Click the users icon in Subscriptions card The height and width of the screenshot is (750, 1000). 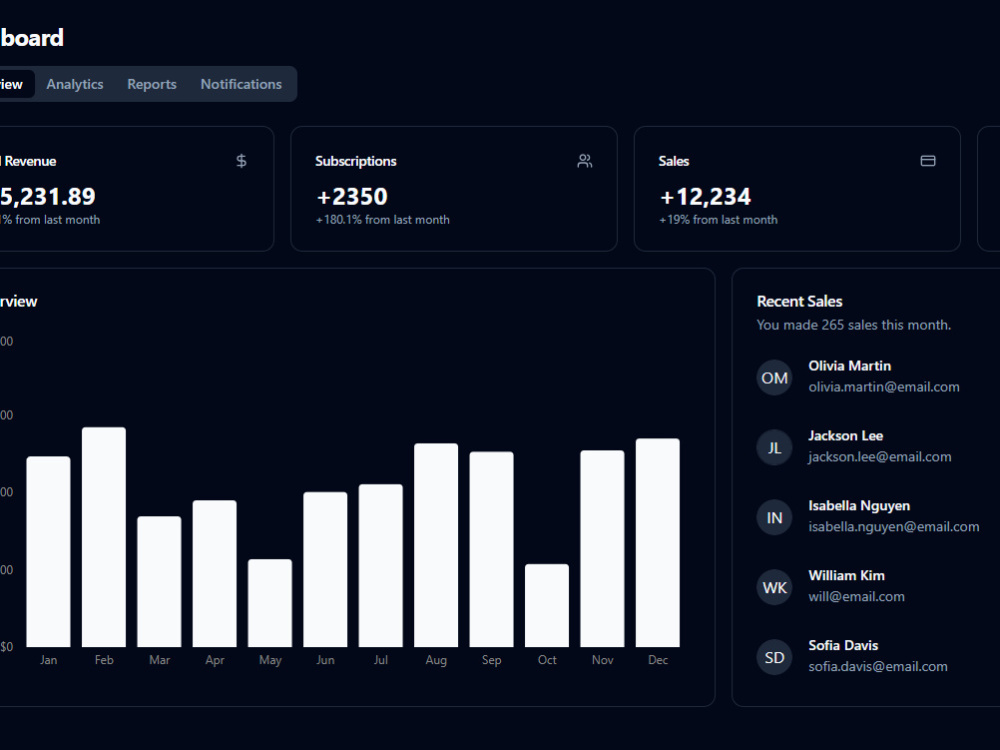(585, 161)
